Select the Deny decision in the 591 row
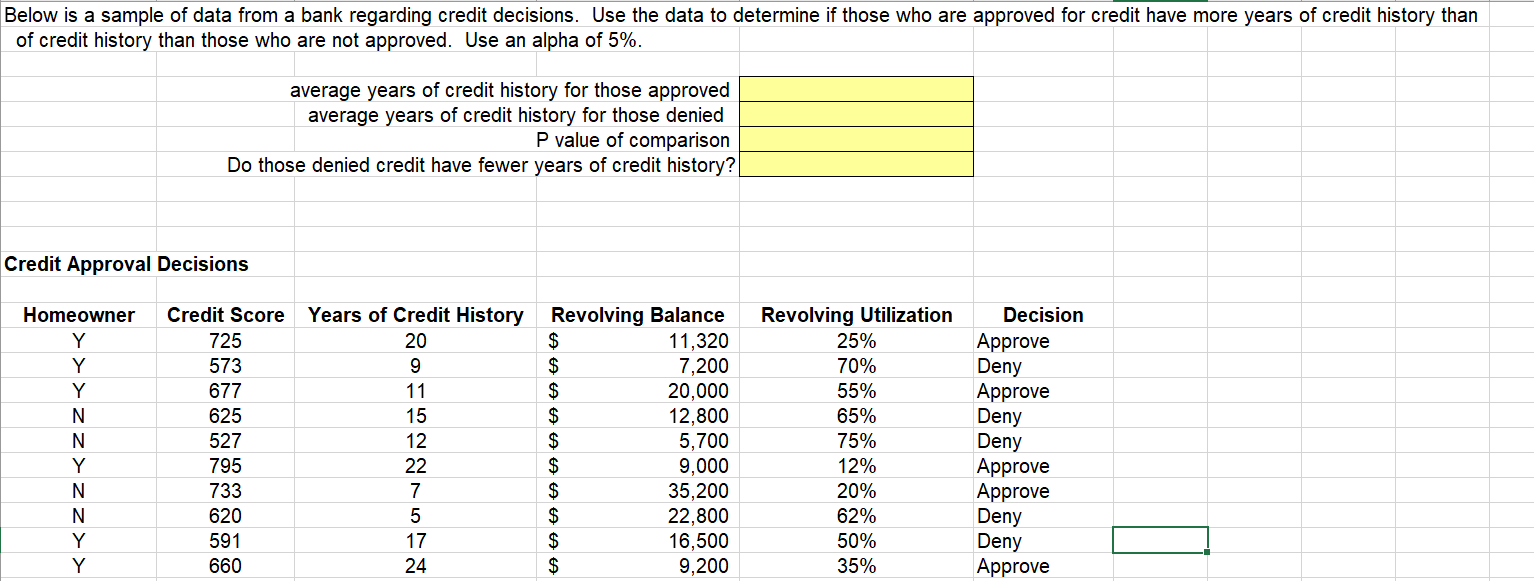The height and width of the screenshot is (581, 1534). coord(1043,541)
